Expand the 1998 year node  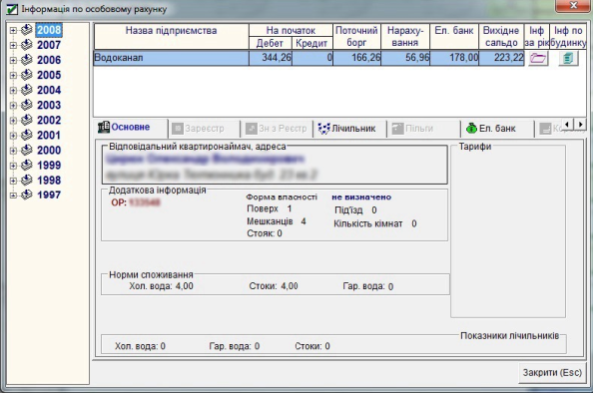click(13, 180)
